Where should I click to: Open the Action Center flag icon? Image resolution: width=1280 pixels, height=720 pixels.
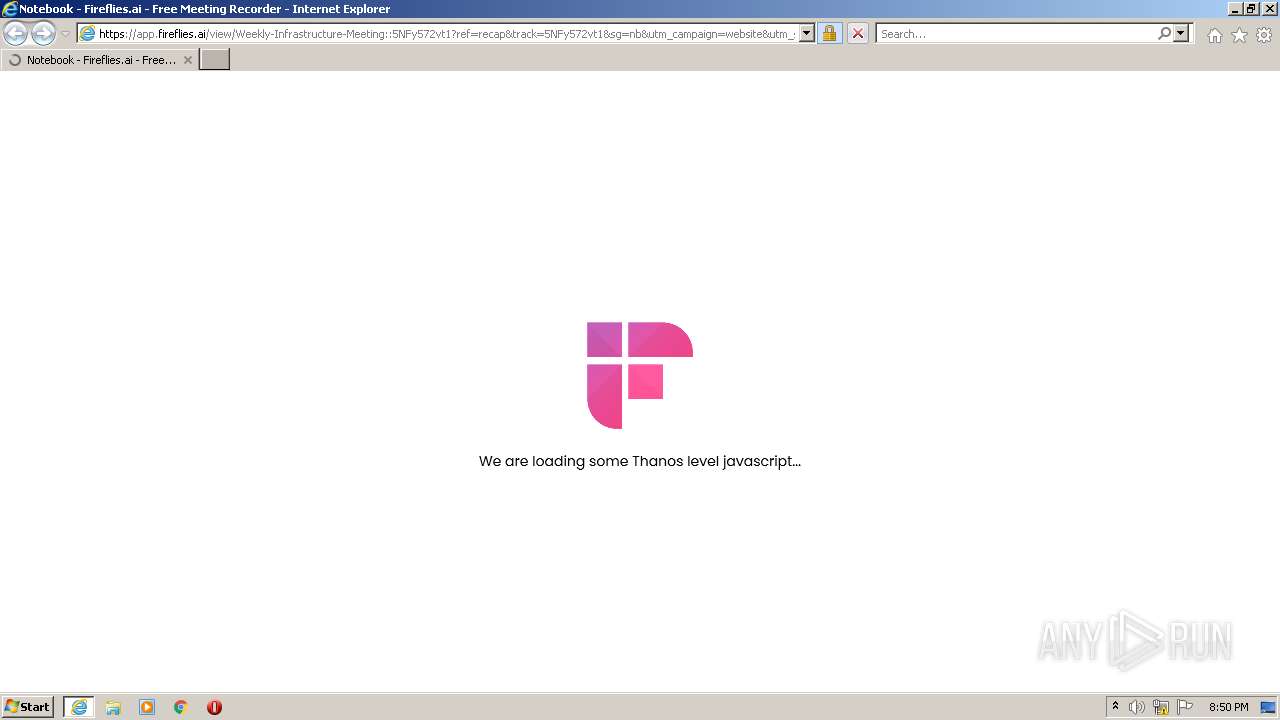click(1185, 707)
